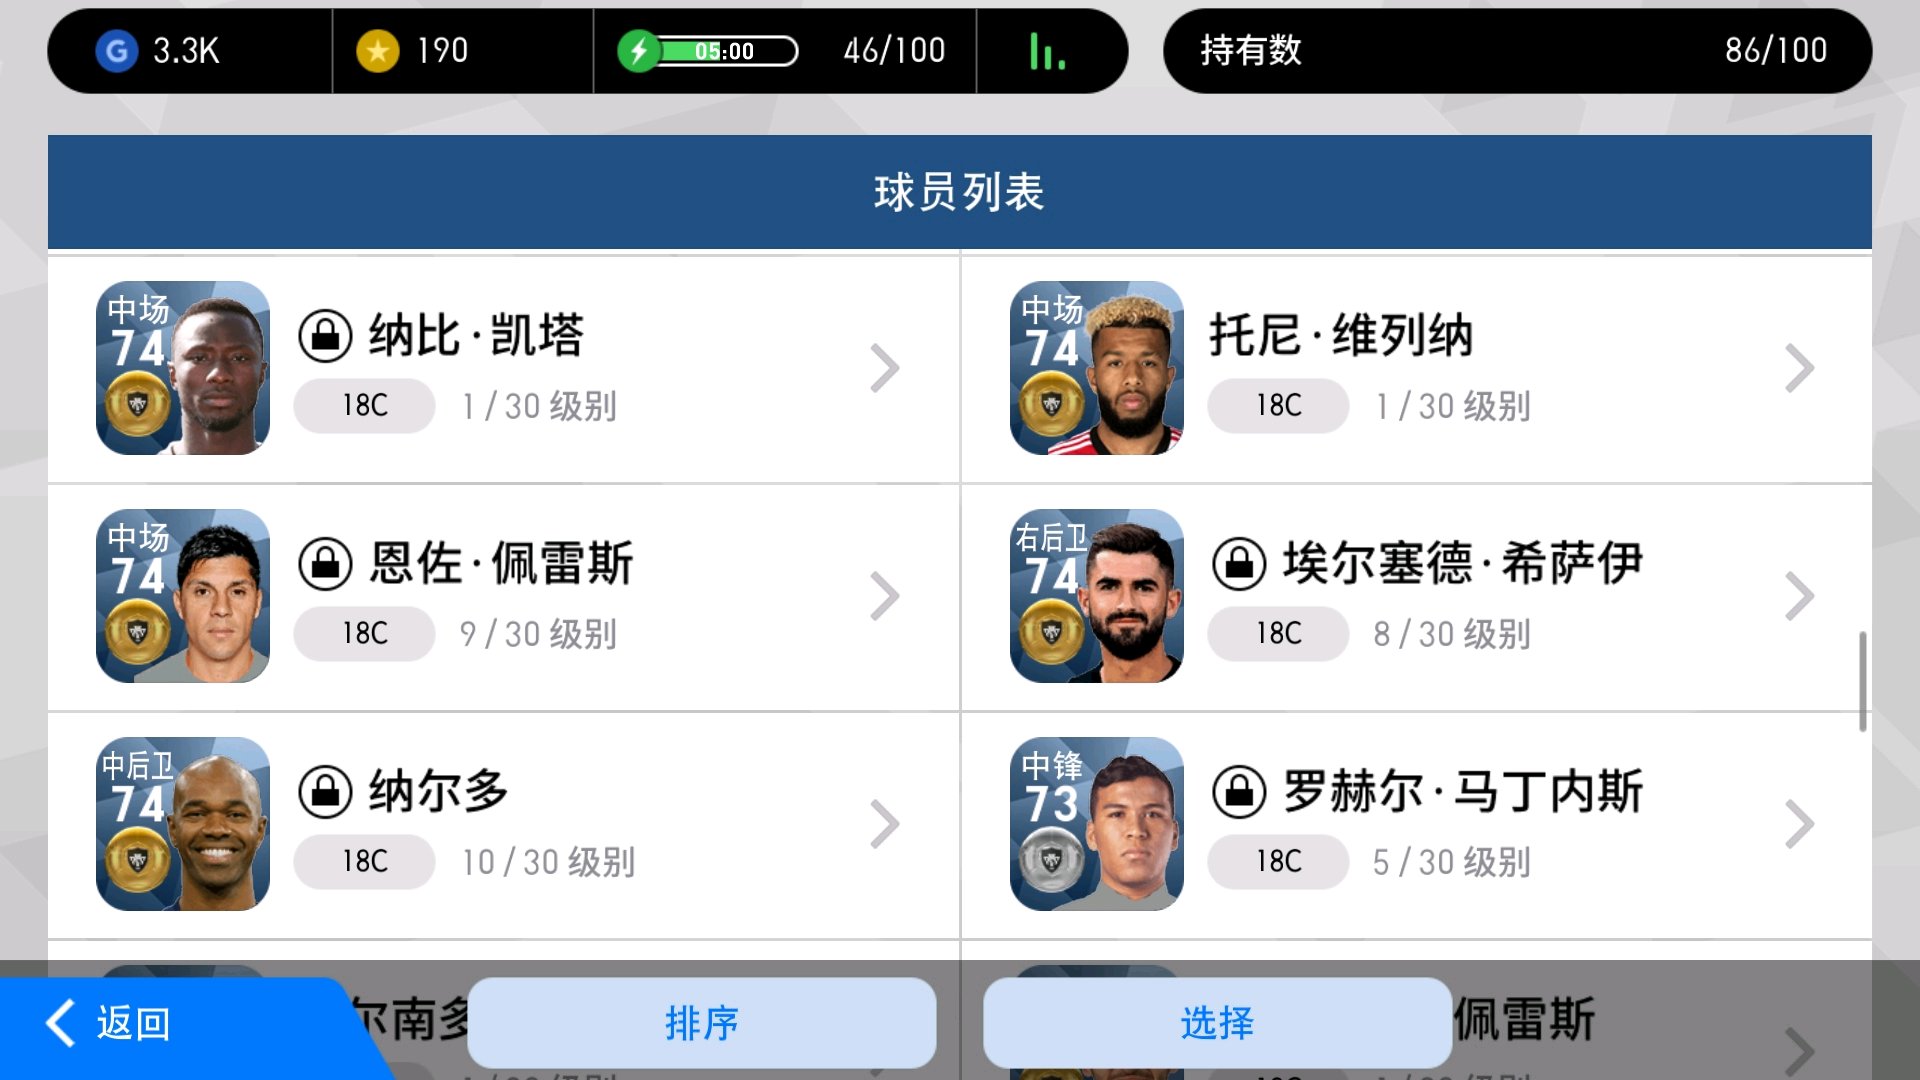Tap lock icon beside 埃尔塞德·希萨伊

(1239, 564)
